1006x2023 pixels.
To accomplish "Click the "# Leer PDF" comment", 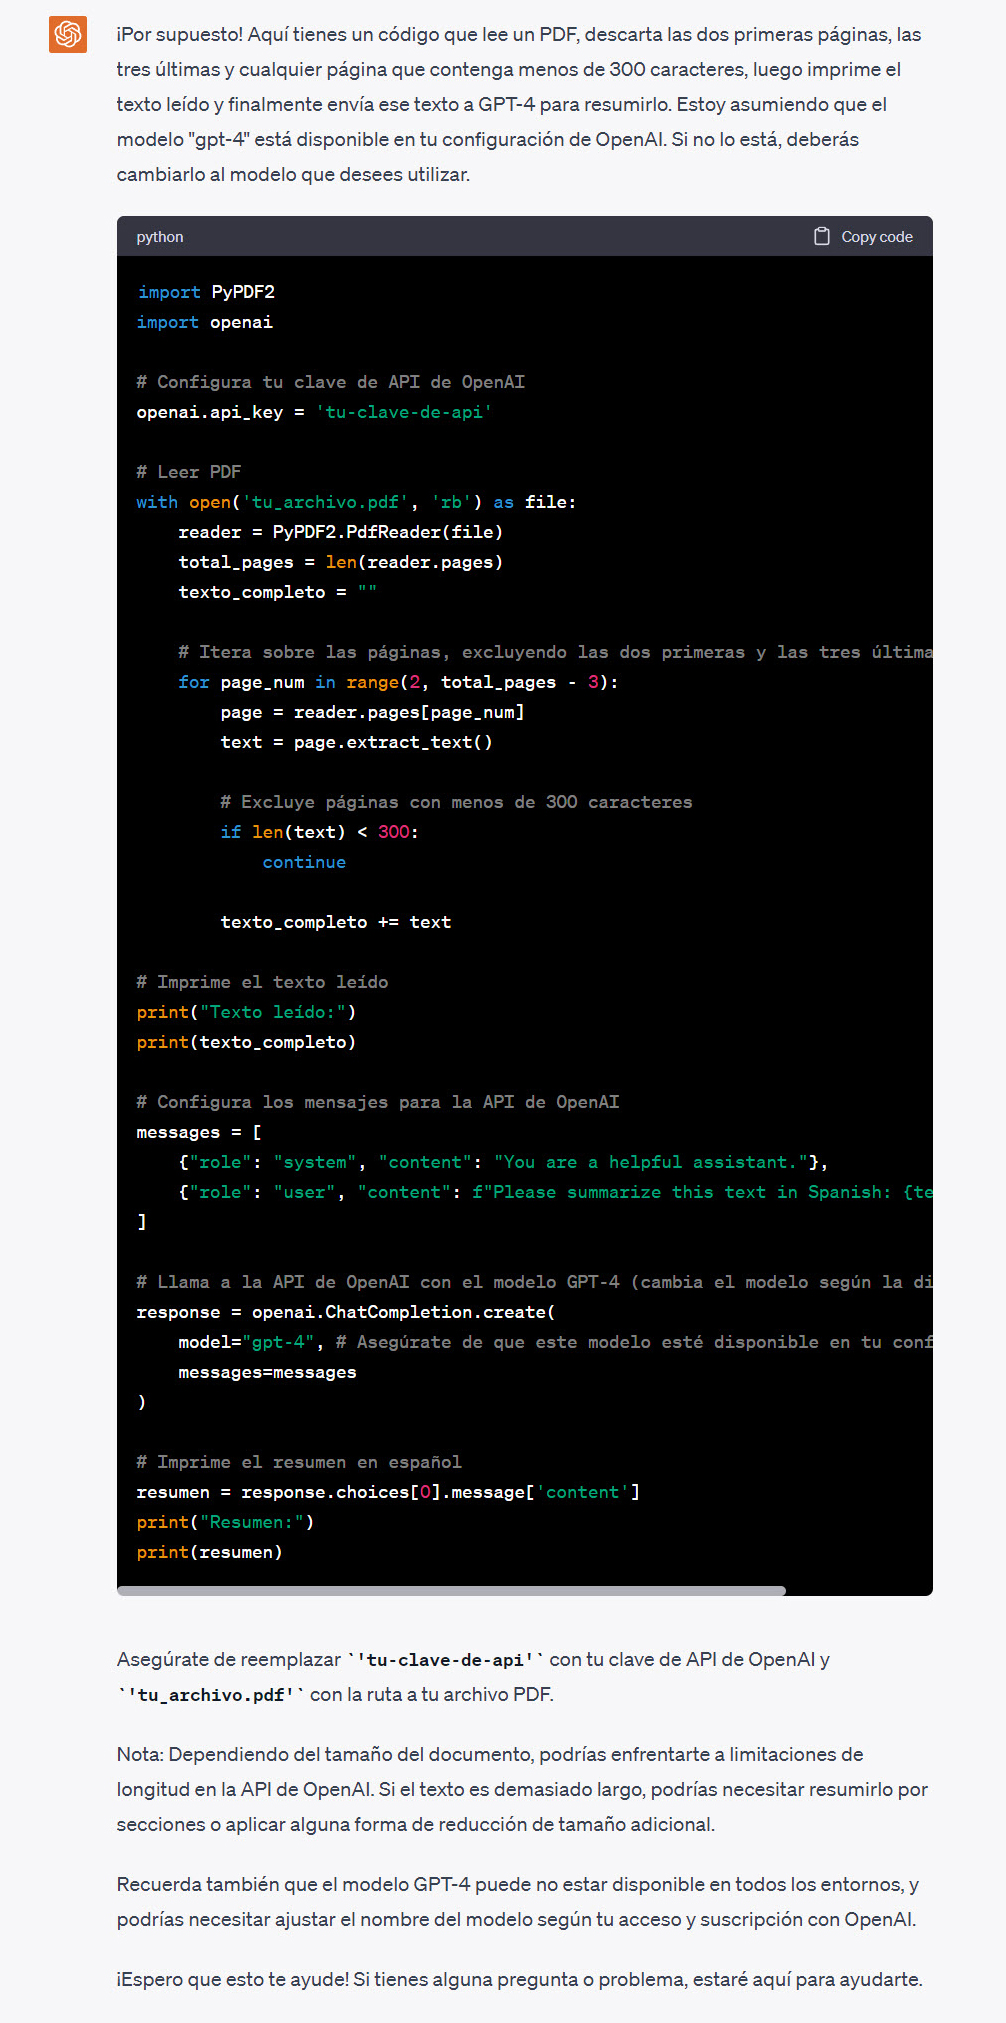I will tap(189, 472).
